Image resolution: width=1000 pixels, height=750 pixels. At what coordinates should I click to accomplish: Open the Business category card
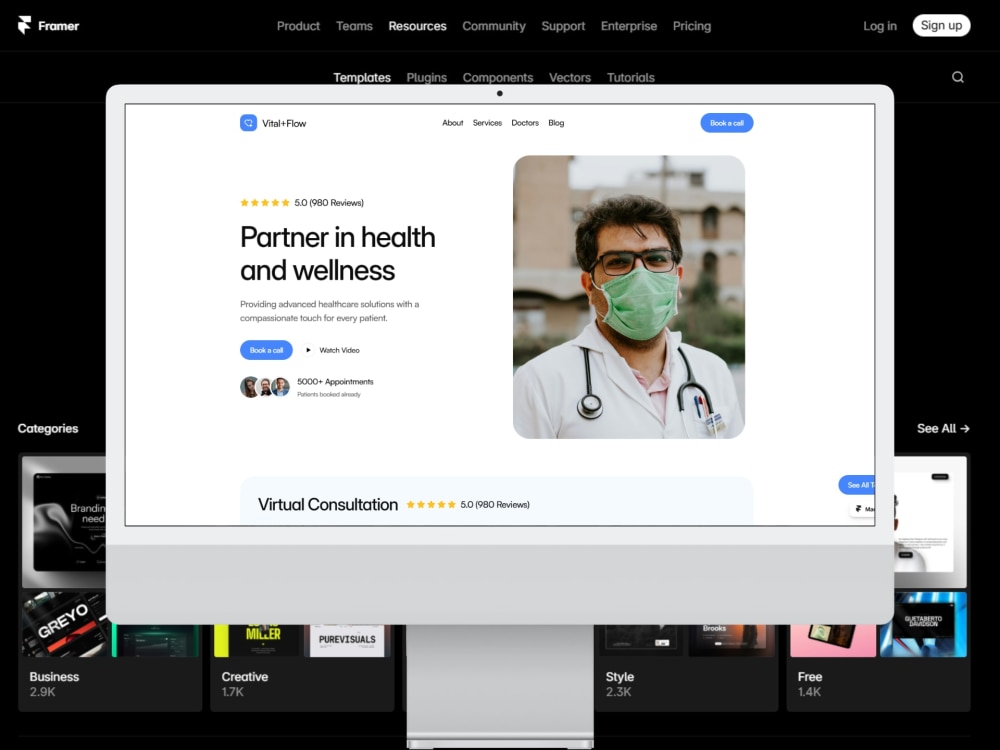click(x=110, y=582)
